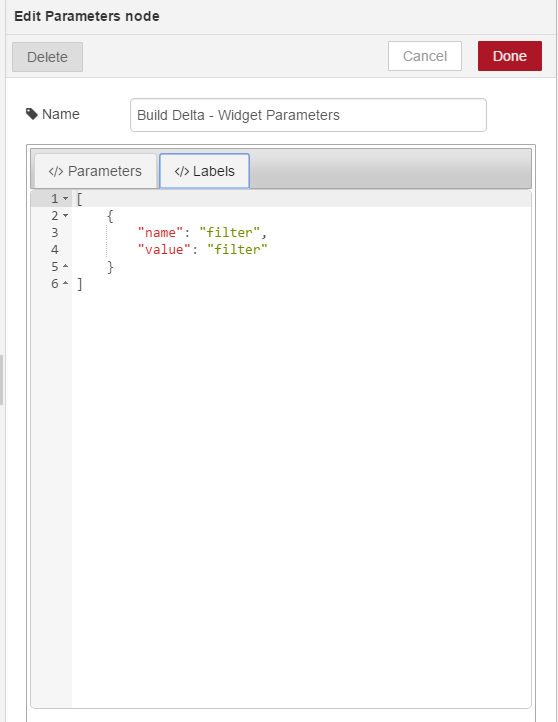Image resolution: width=558 pixels, height=722 pixels.
Task: Click the fold end marker on line 5
Action: click(65, 266)
